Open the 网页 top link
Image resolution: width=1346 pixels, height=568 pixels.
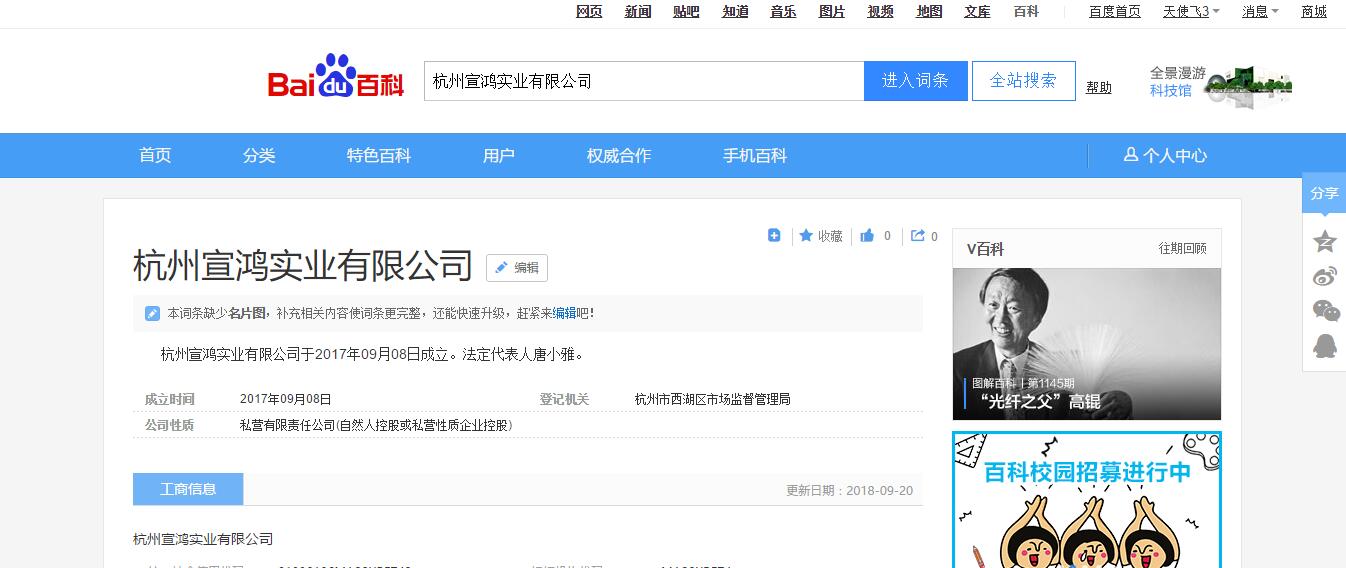point(589,12)
